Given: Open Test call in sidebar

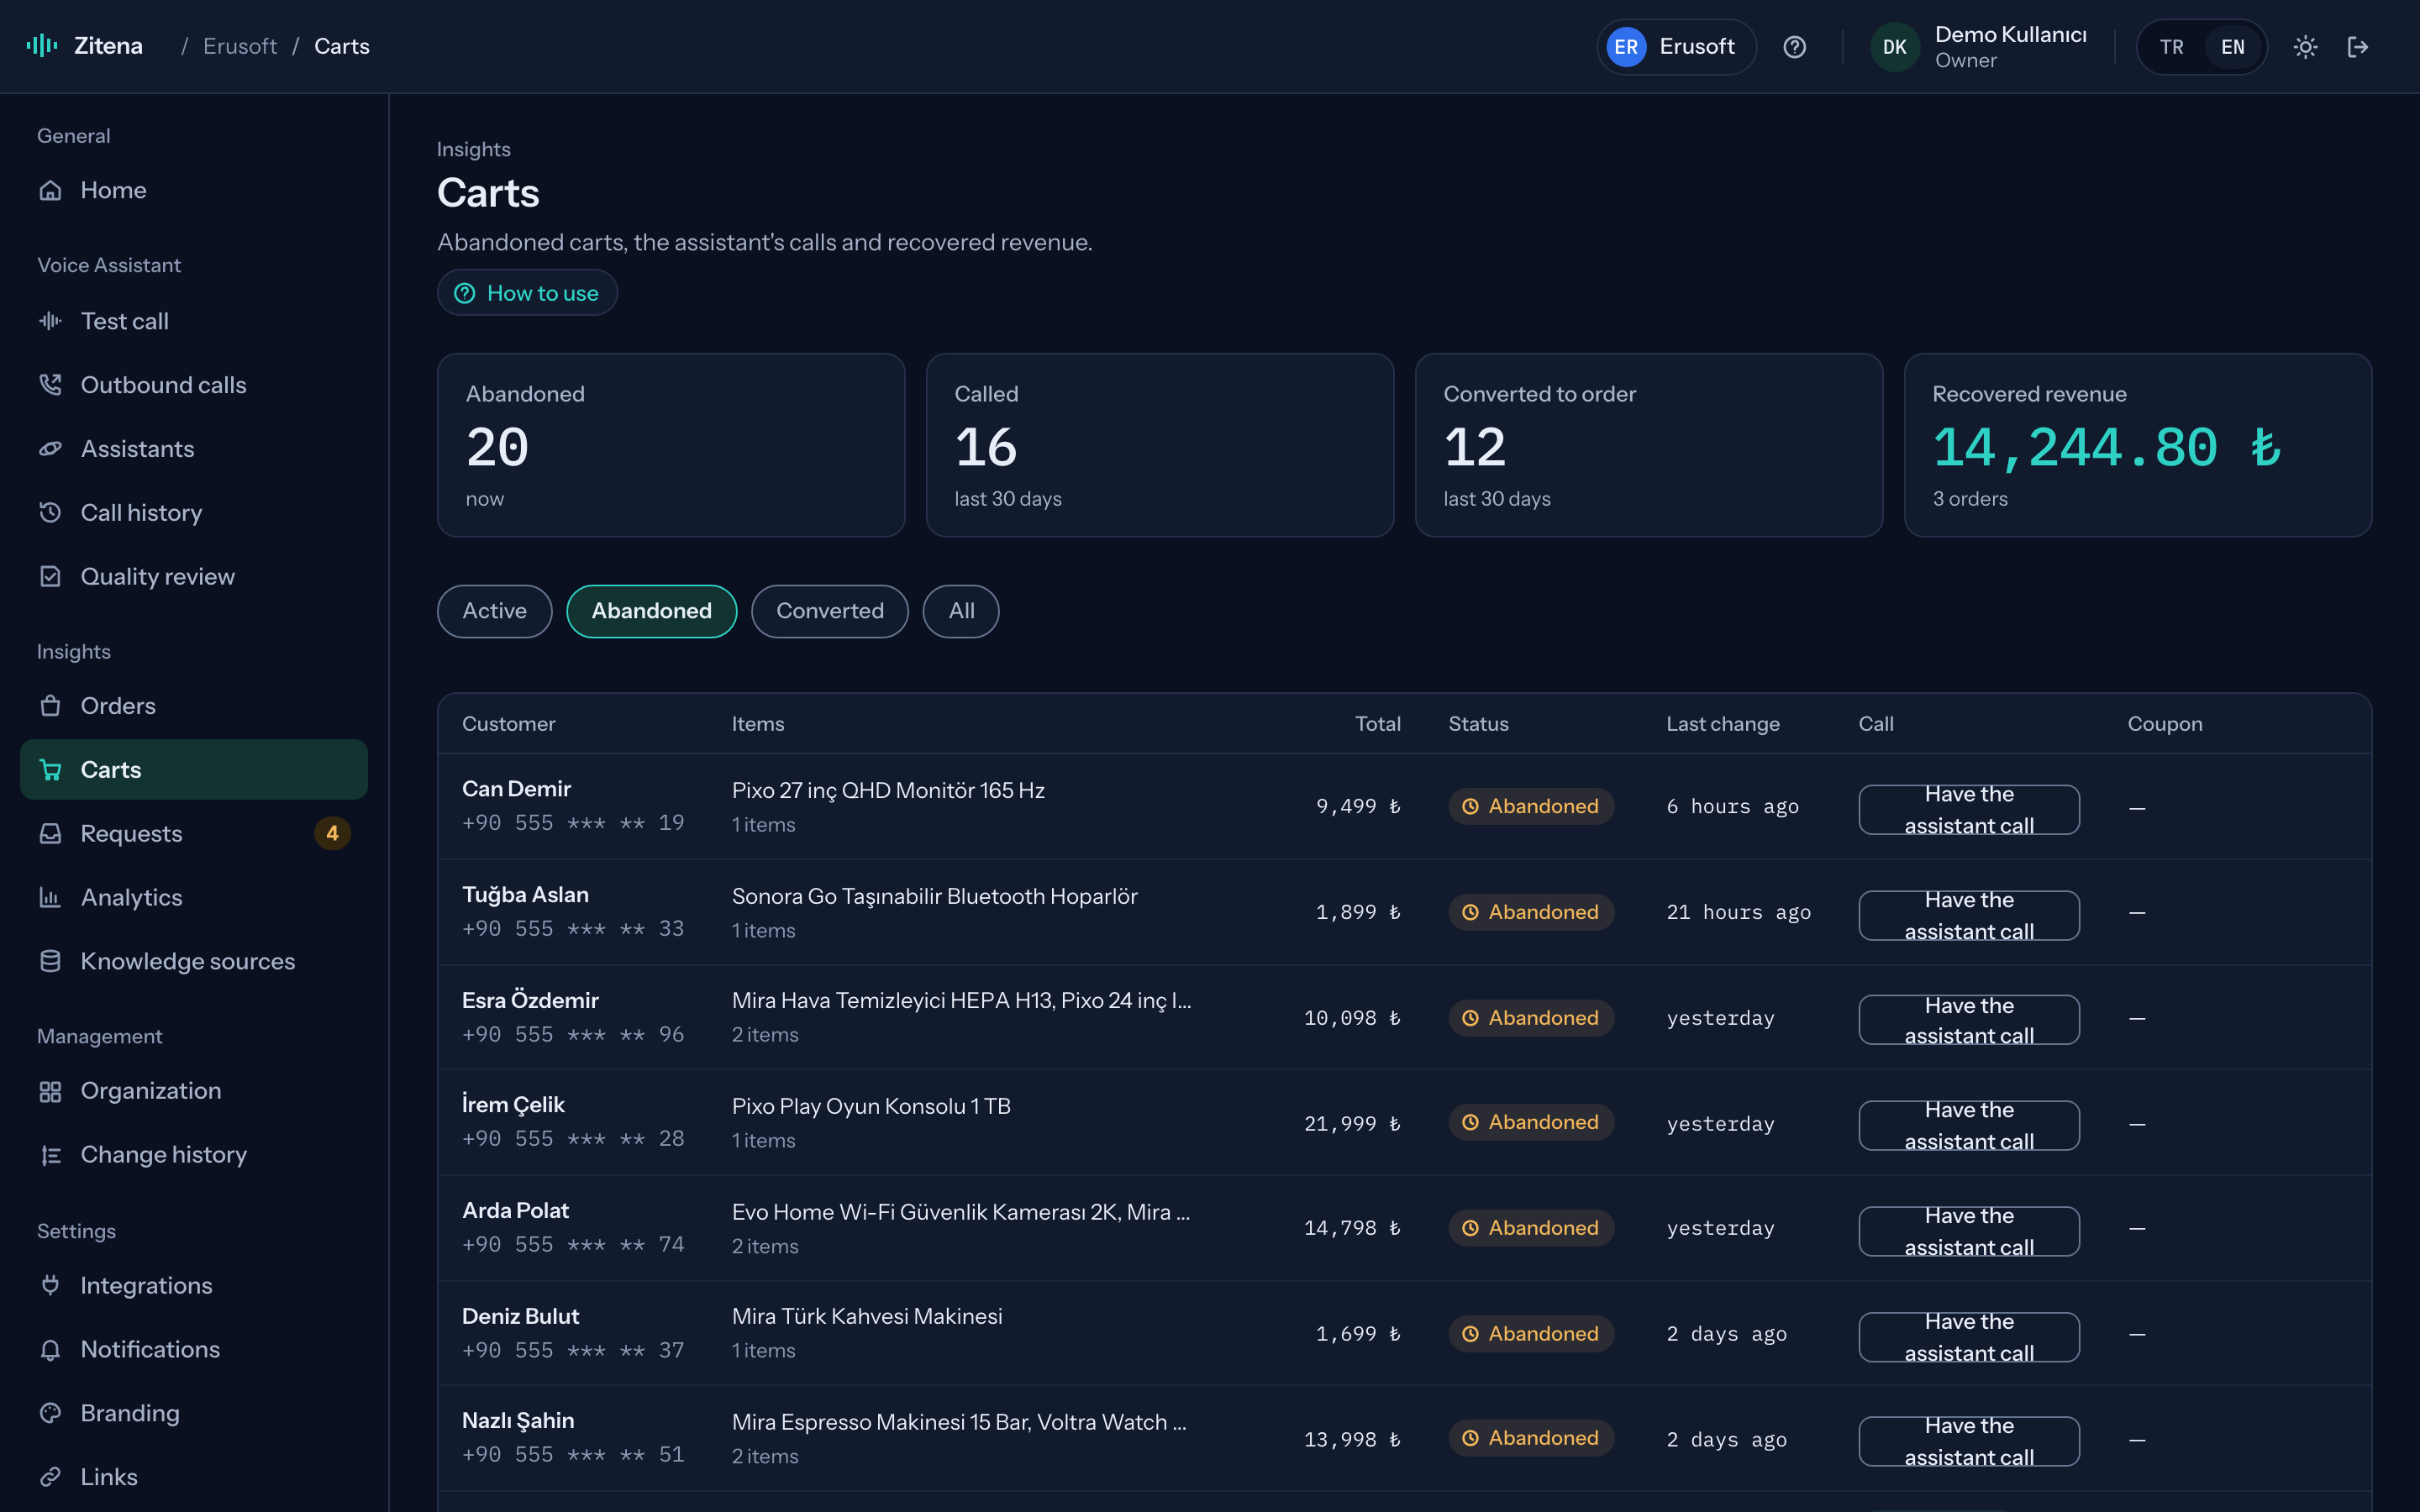Looking at the screenshot, I should click(194, 321).
